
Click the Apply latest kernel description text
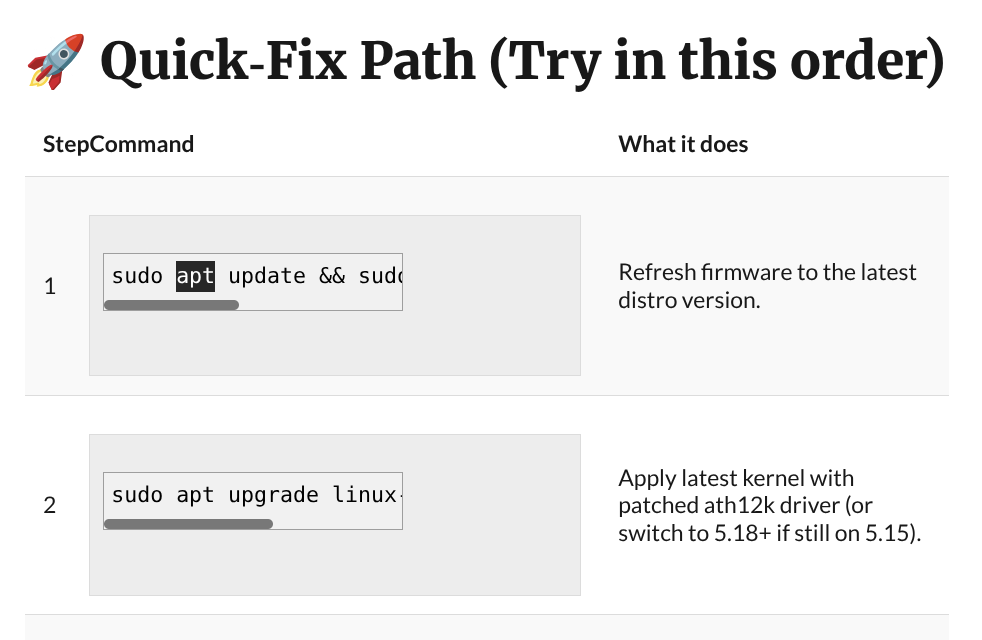736,478
